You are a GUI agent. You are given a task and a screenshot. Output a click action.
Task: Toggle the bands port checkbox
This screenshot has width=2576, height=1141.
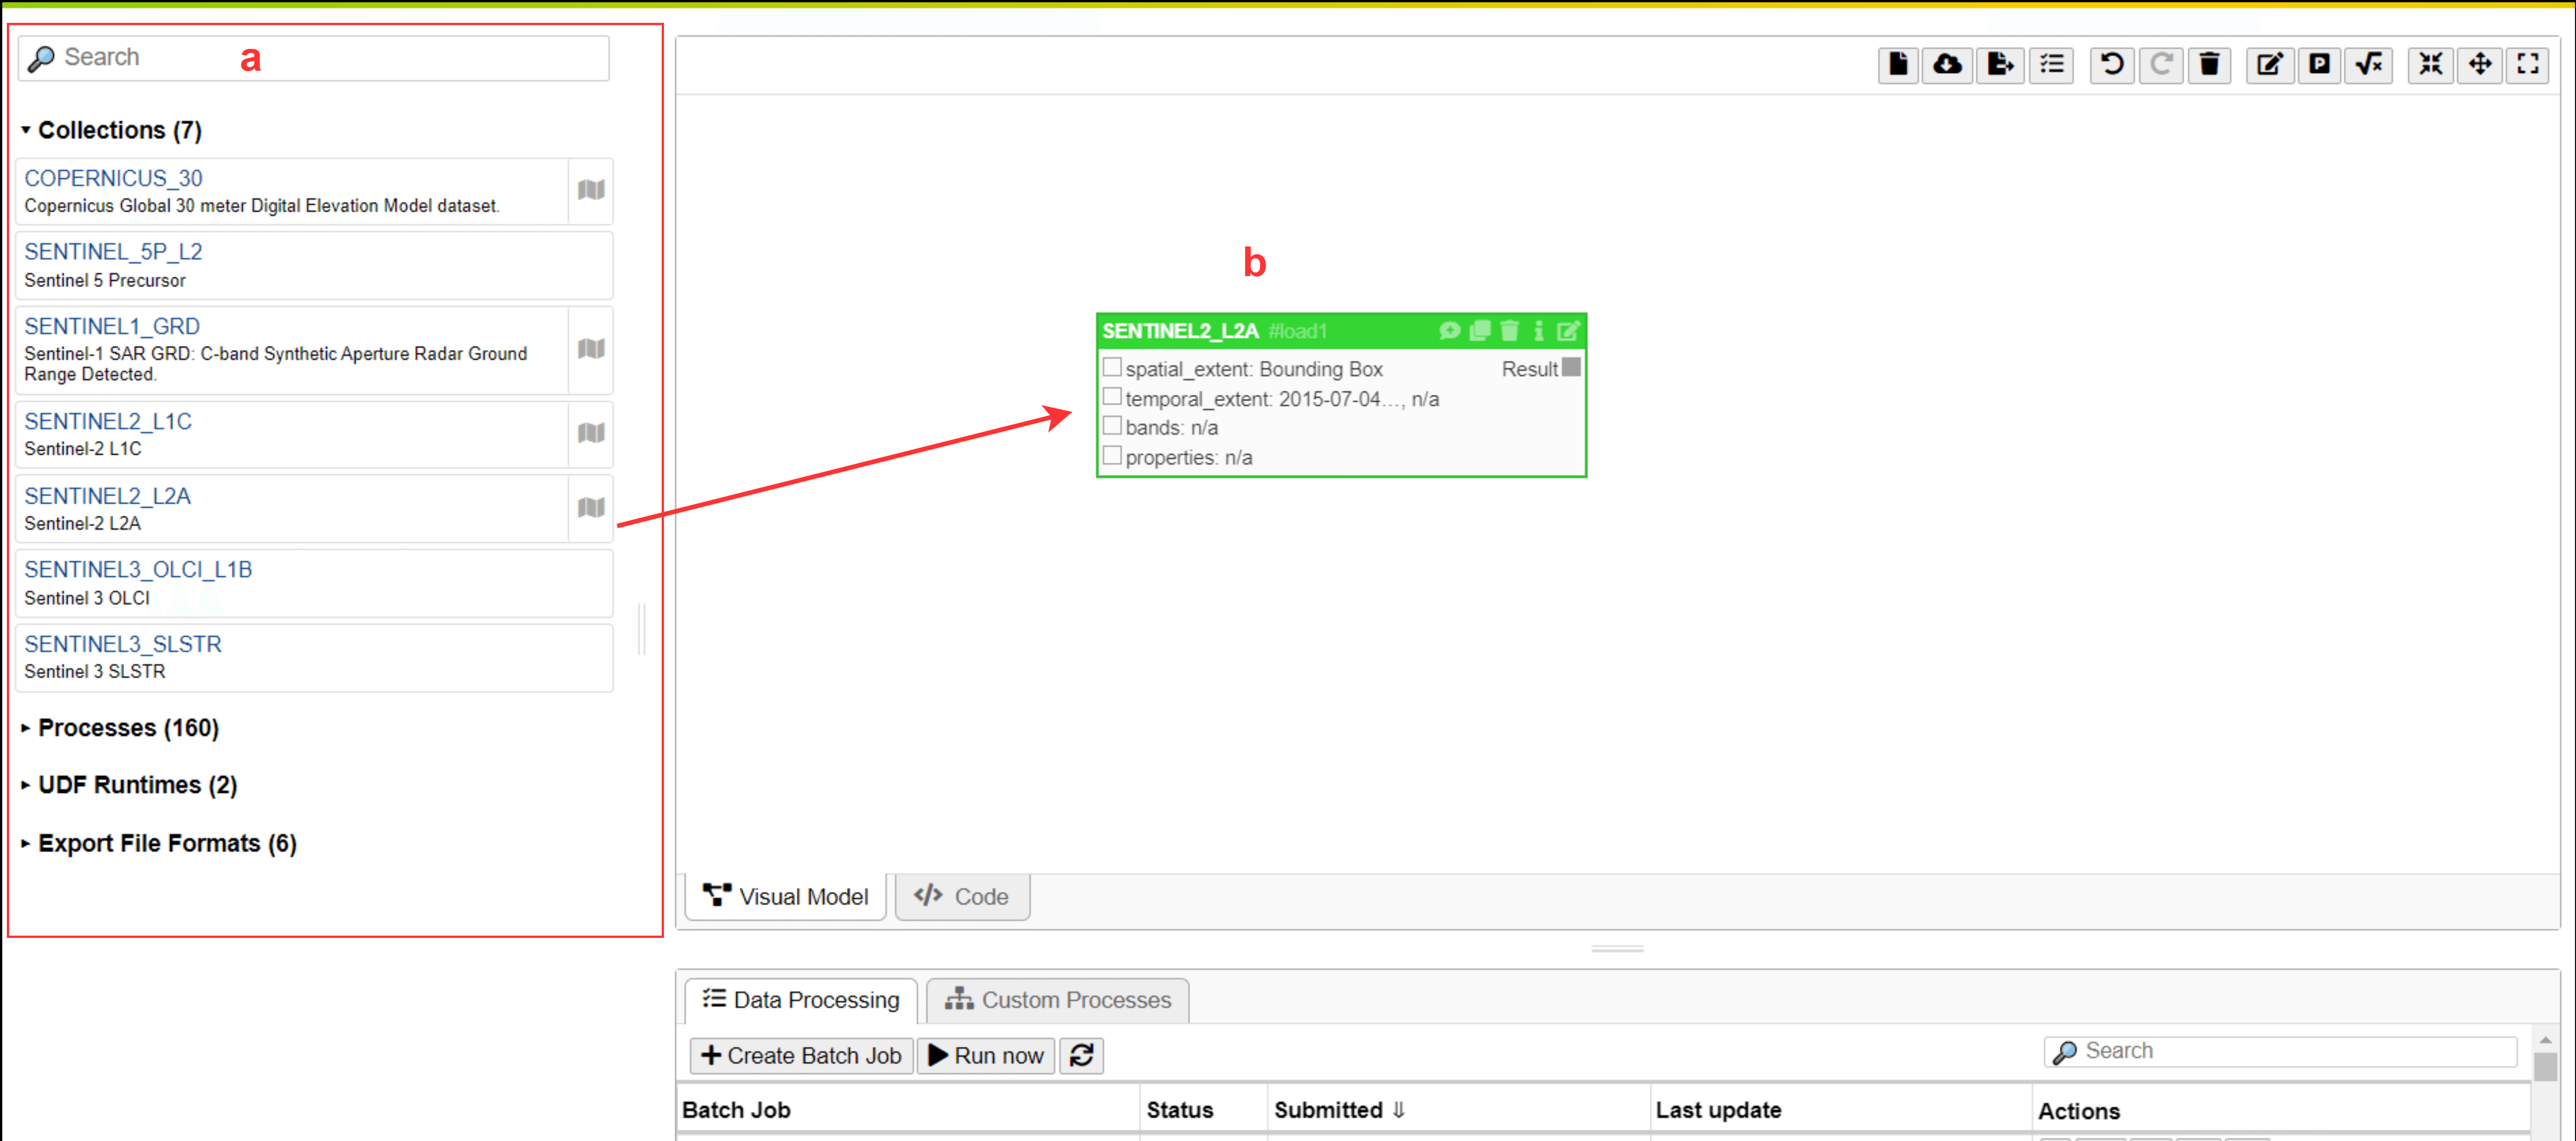pos(1111,426)
